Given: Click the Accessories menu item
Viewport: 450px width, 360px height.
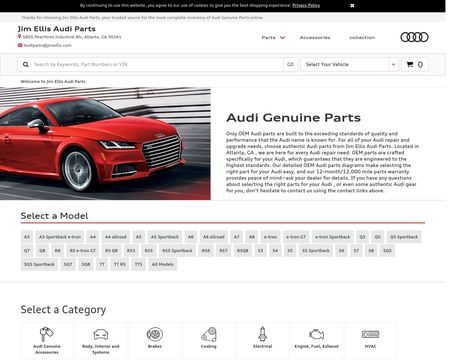Looking at the screenshot, I should (x=315, y=37).
